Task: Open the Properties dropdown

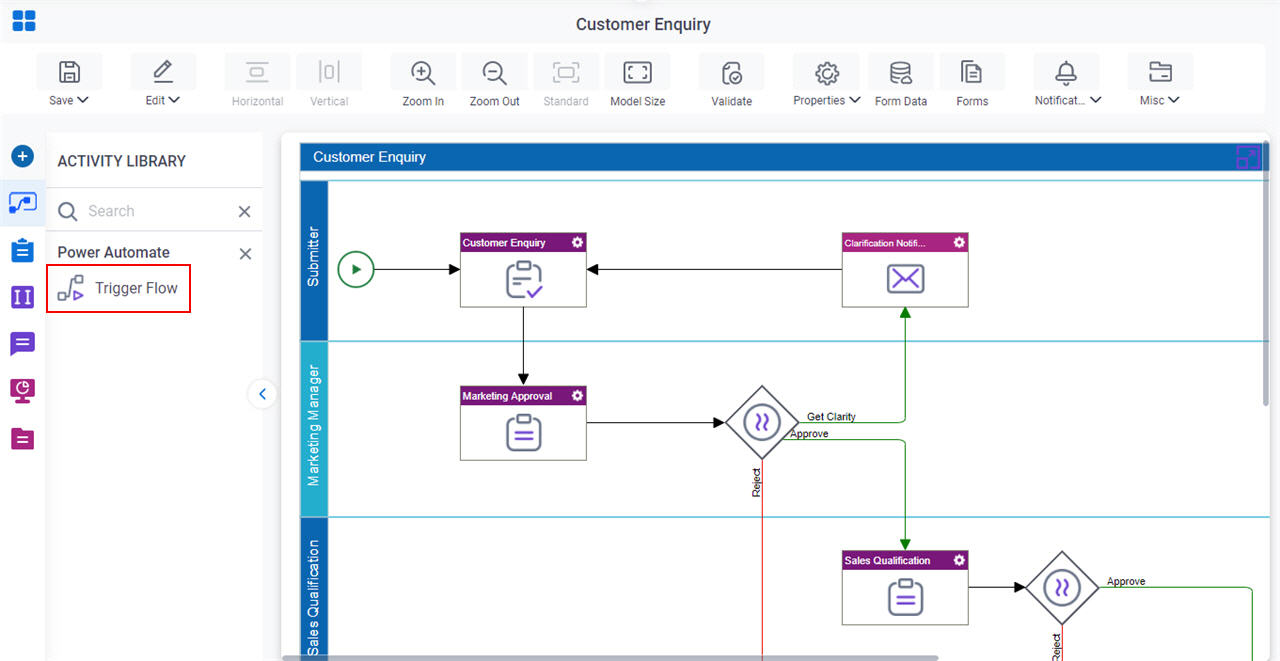Action: tap(826, 100)
